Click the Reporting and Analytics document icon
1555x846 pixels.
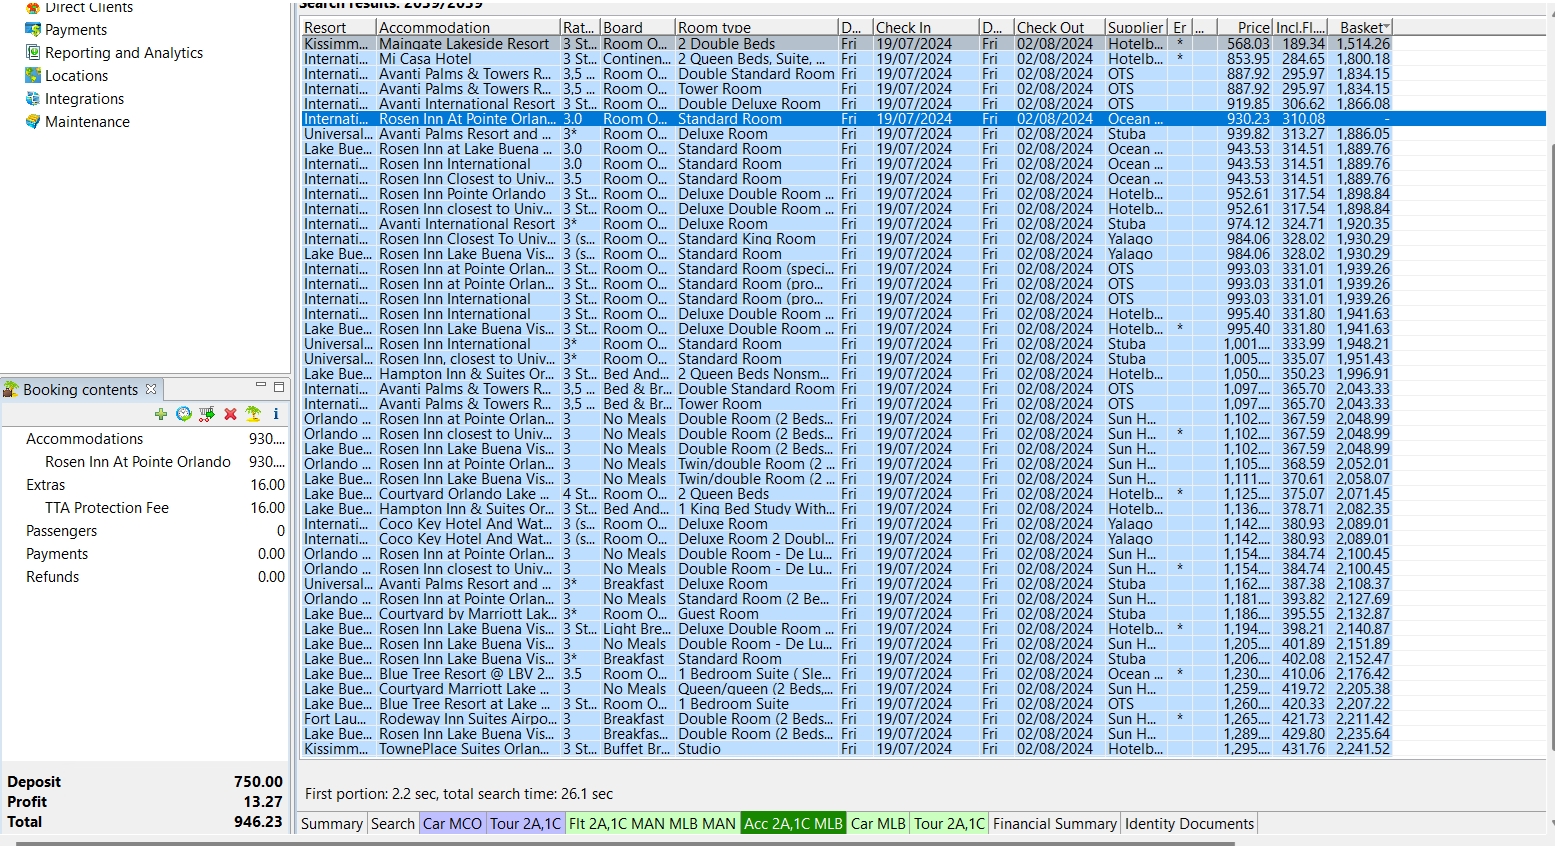33,53
